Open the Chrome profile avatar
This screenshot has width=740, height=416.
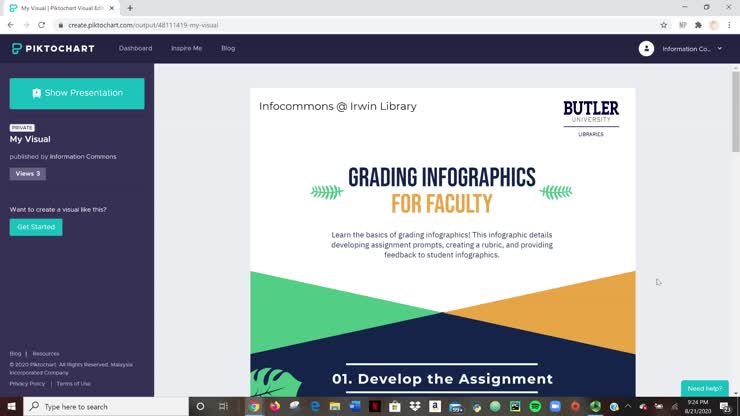(x=714, y=25)
